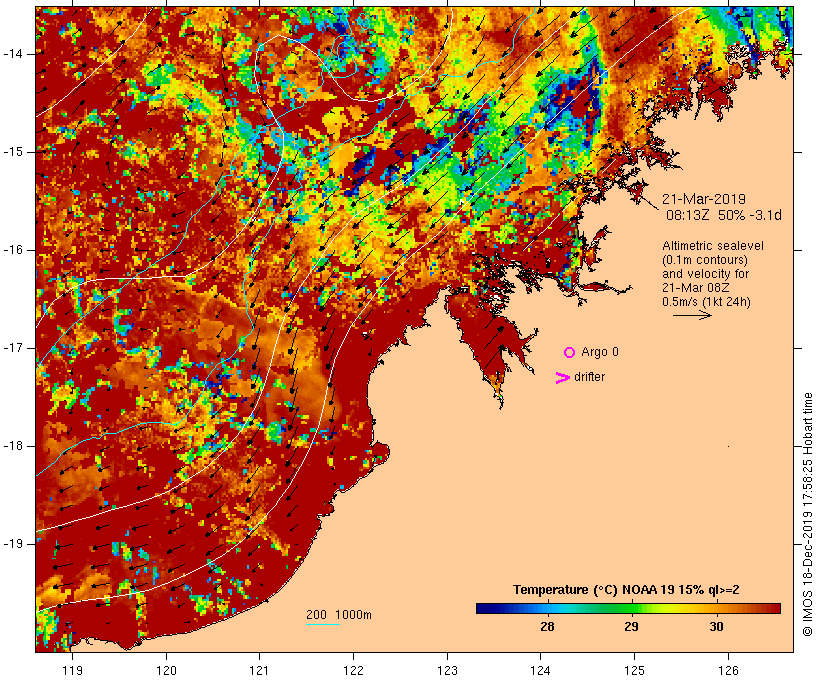Click latitude axis label -14
This screenshot has height=680, width=820.
pos(13,54)
